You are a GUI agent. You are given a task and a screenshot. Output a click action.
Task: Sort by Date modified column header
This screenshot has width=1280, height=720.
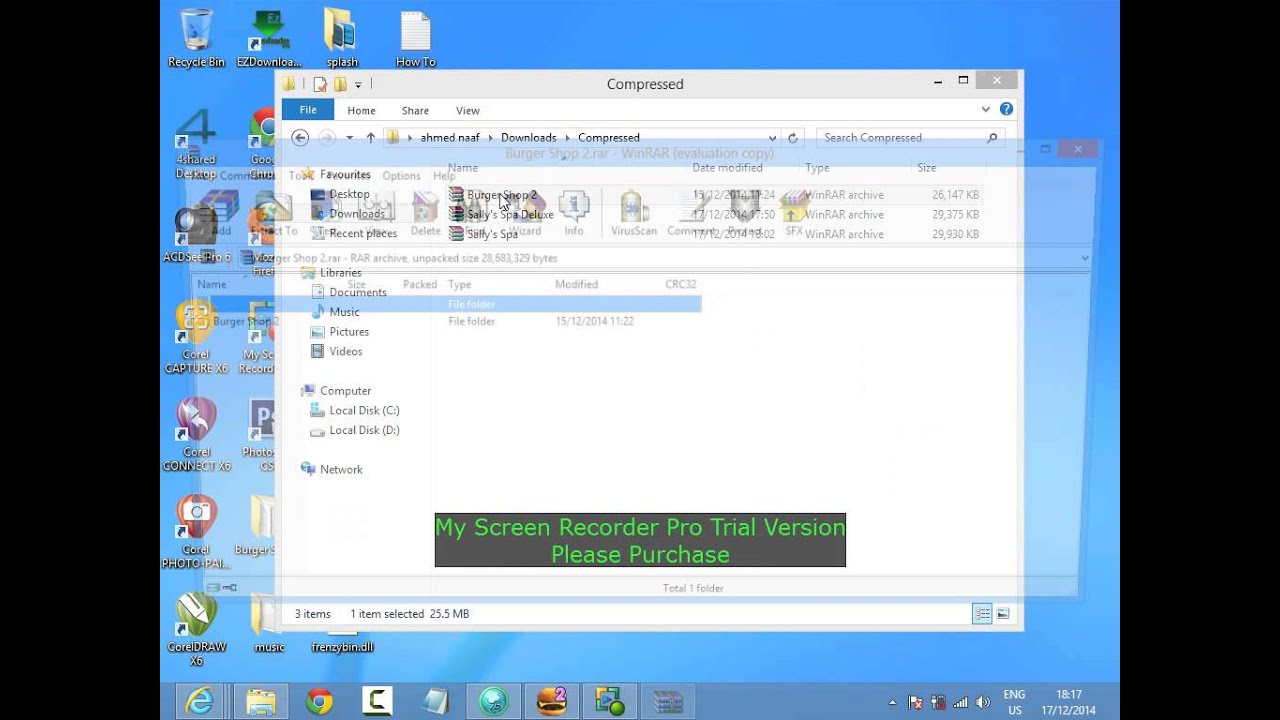pyautogui.click(x=727, y=168)
